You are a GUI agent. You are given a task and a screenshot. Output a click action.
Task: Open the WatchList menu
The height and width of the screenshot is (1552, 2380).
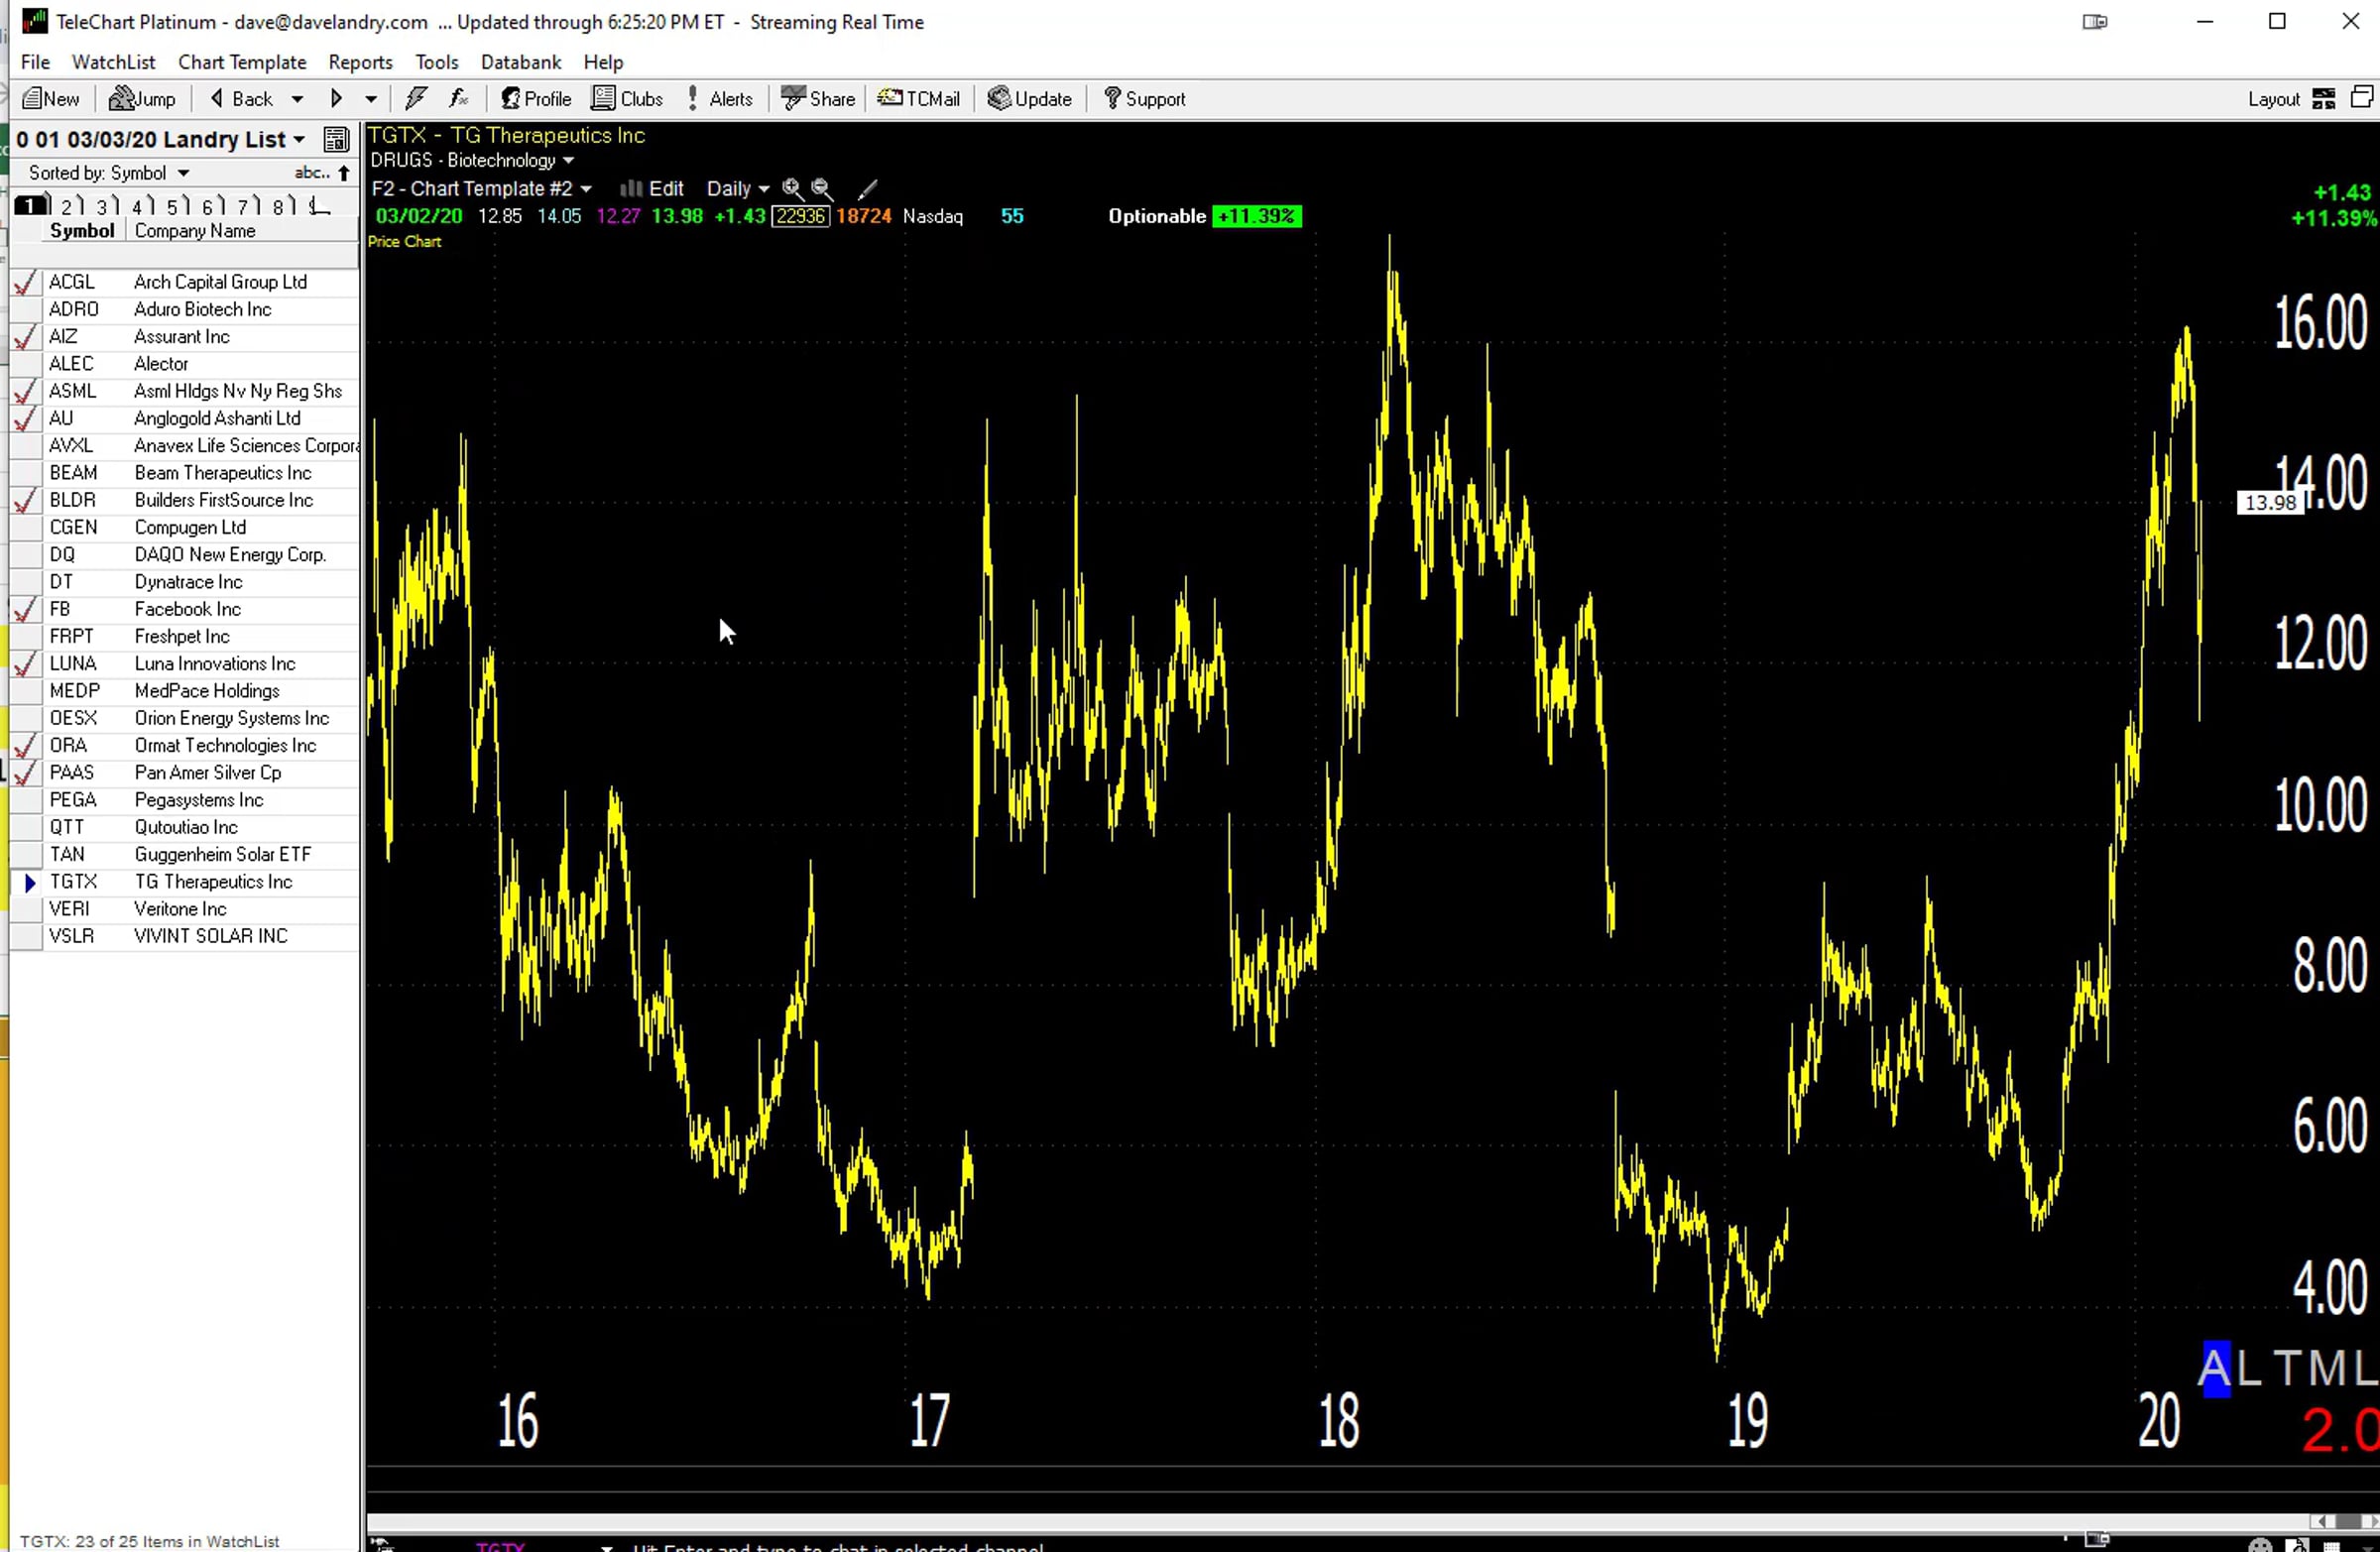pyautogui.click(x=113, y=62)
